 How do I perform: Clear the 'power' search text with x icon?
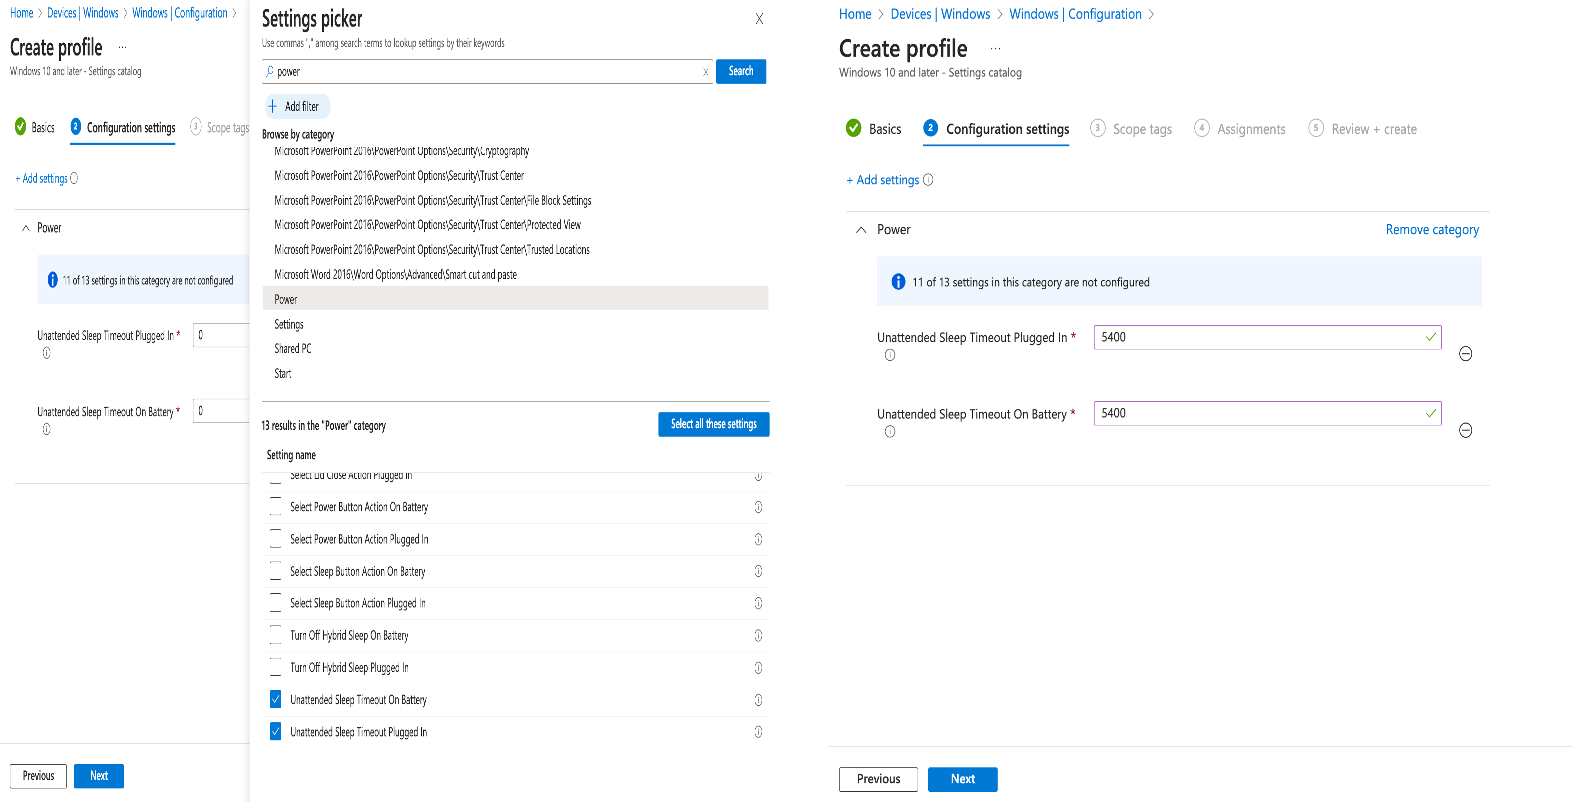click(705, 72)
